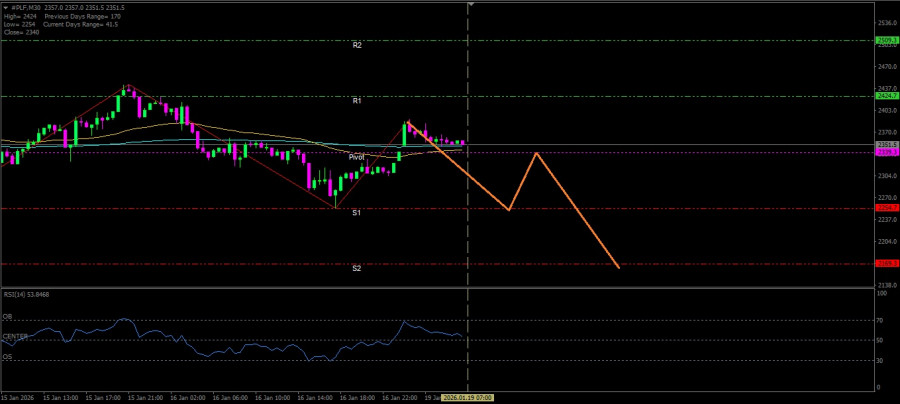Viewport: 900px width, 404px height.
Task: Click the 2403.0 price scale value
Action: pyautogui.click(x=888, y=111)
